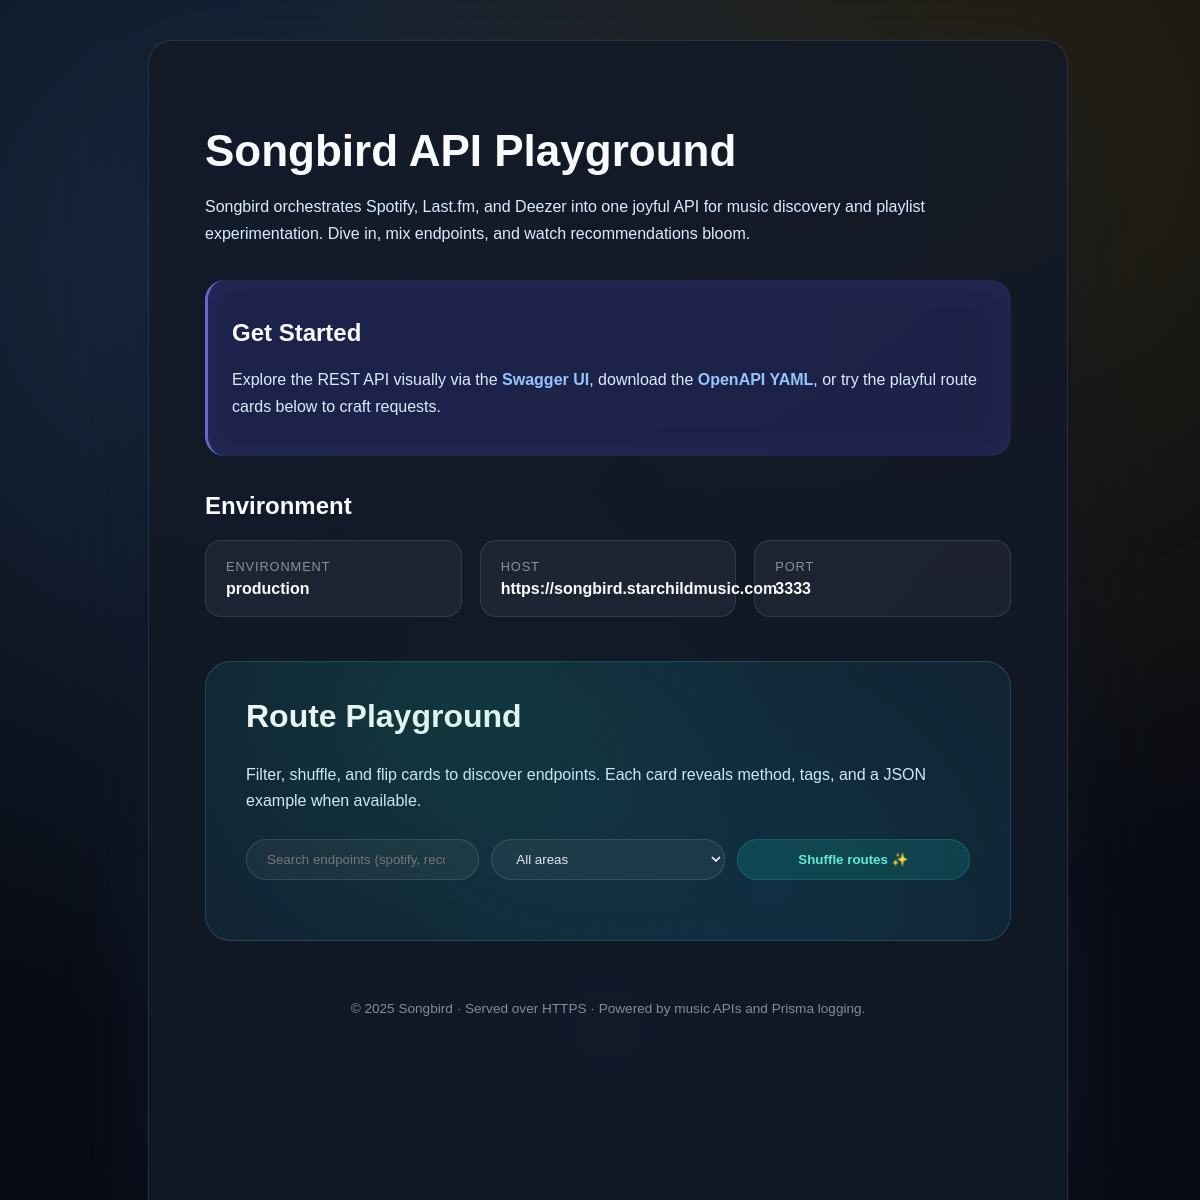Click the Shuffle routes button
The height and width of the screenshot is (1200, 1200).
click(x=853, y=859)
